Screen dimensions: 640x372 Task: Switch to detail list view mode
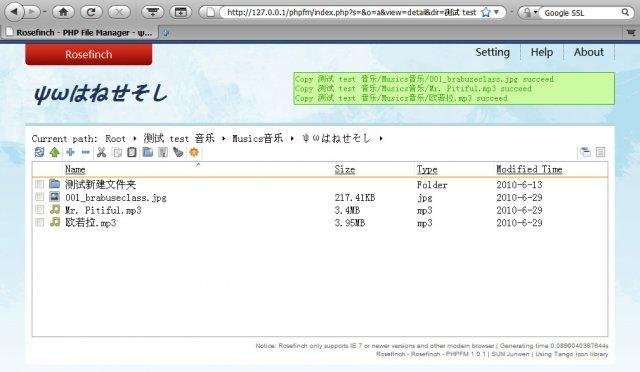(600, 152)
